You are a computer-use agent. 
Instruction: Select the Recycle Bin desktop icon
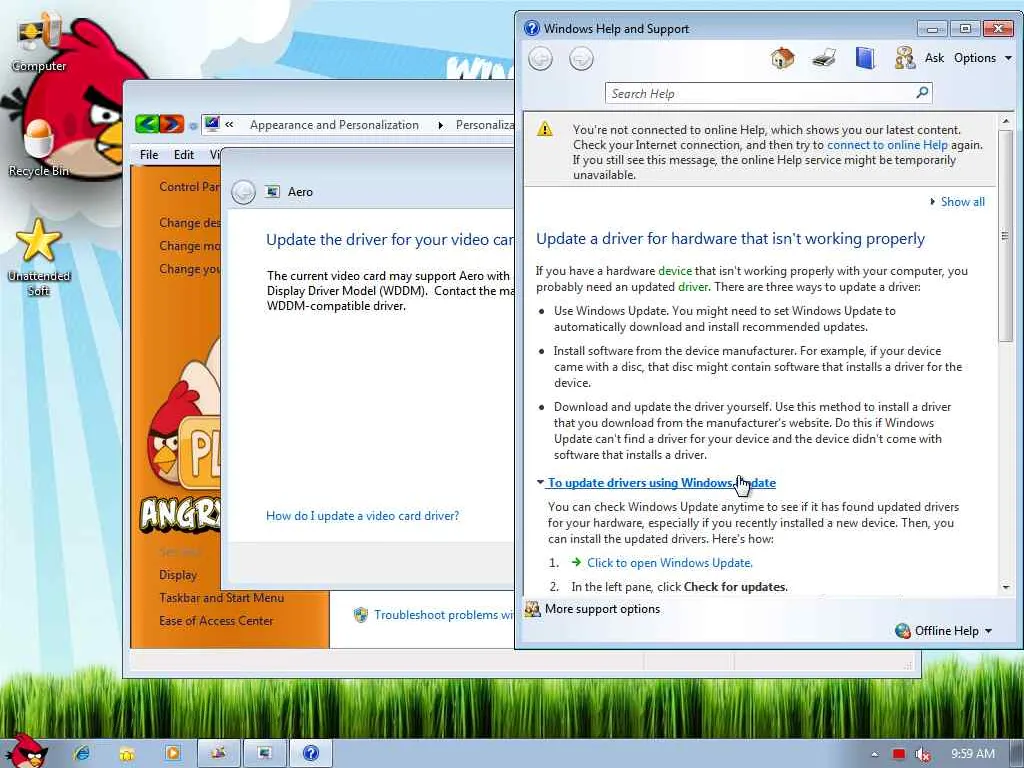pos(38,148)
